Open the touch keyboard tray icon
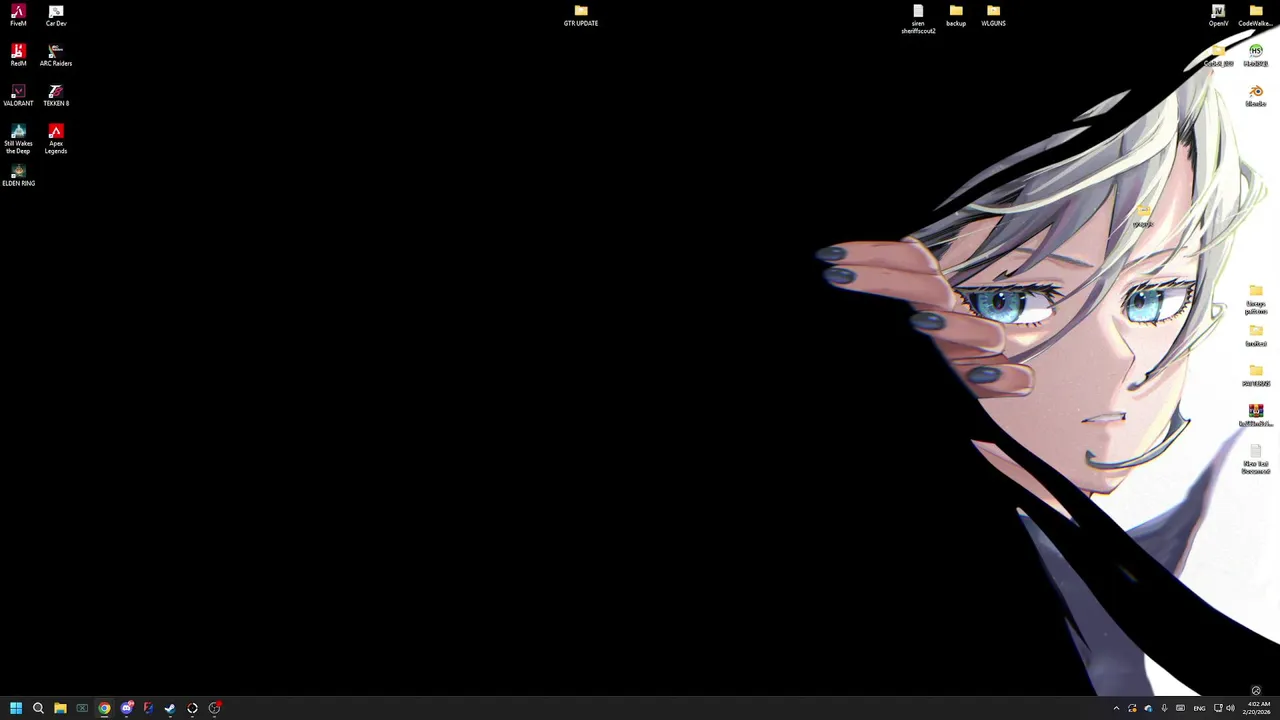The height and width of the screenshot is (720, 1280). click(1180, 708)
